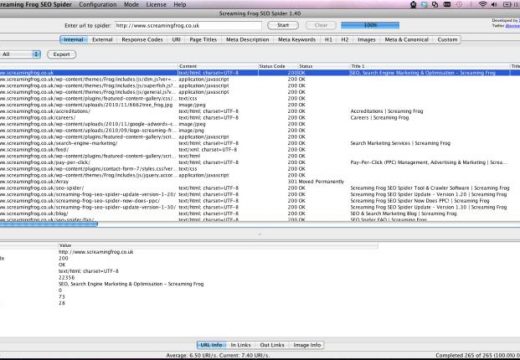
Task: Click the Export button
Action: point(62,54)
